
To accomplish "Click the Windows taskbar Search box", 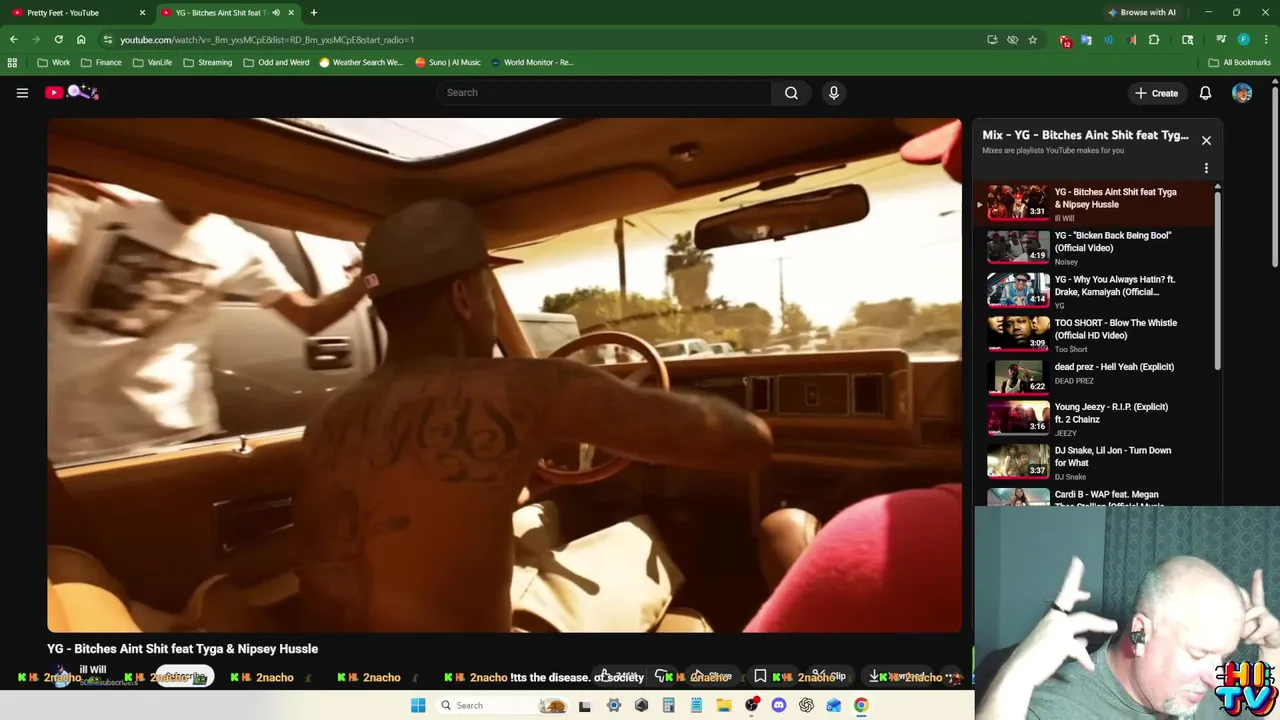I will tap(505, 705).
